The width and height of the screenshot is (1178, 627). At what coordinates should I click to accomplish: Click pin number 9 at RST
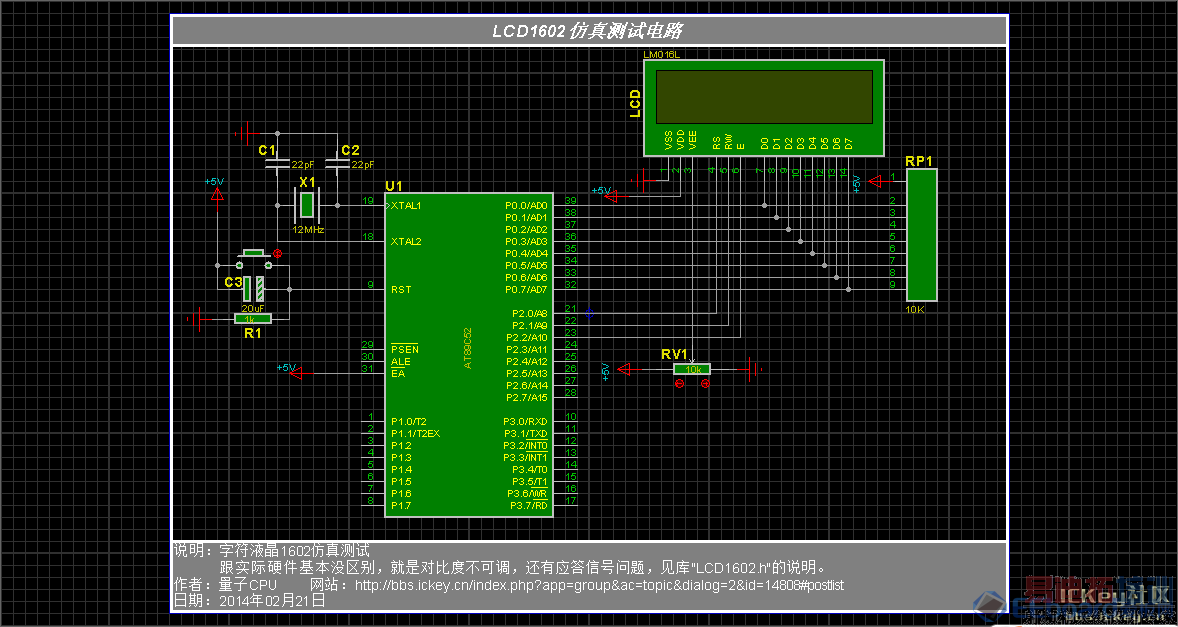[370, 285]
